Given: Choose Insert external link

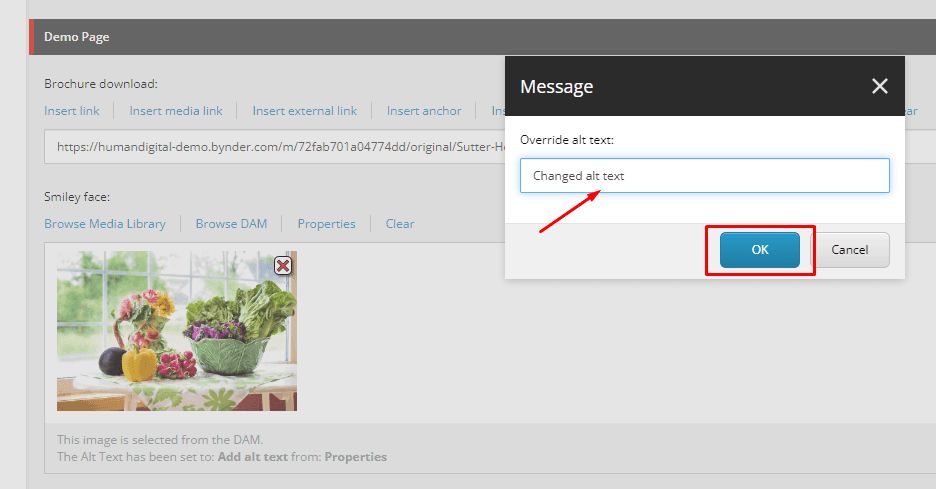Looking at the screenshot, I should 304,110.
